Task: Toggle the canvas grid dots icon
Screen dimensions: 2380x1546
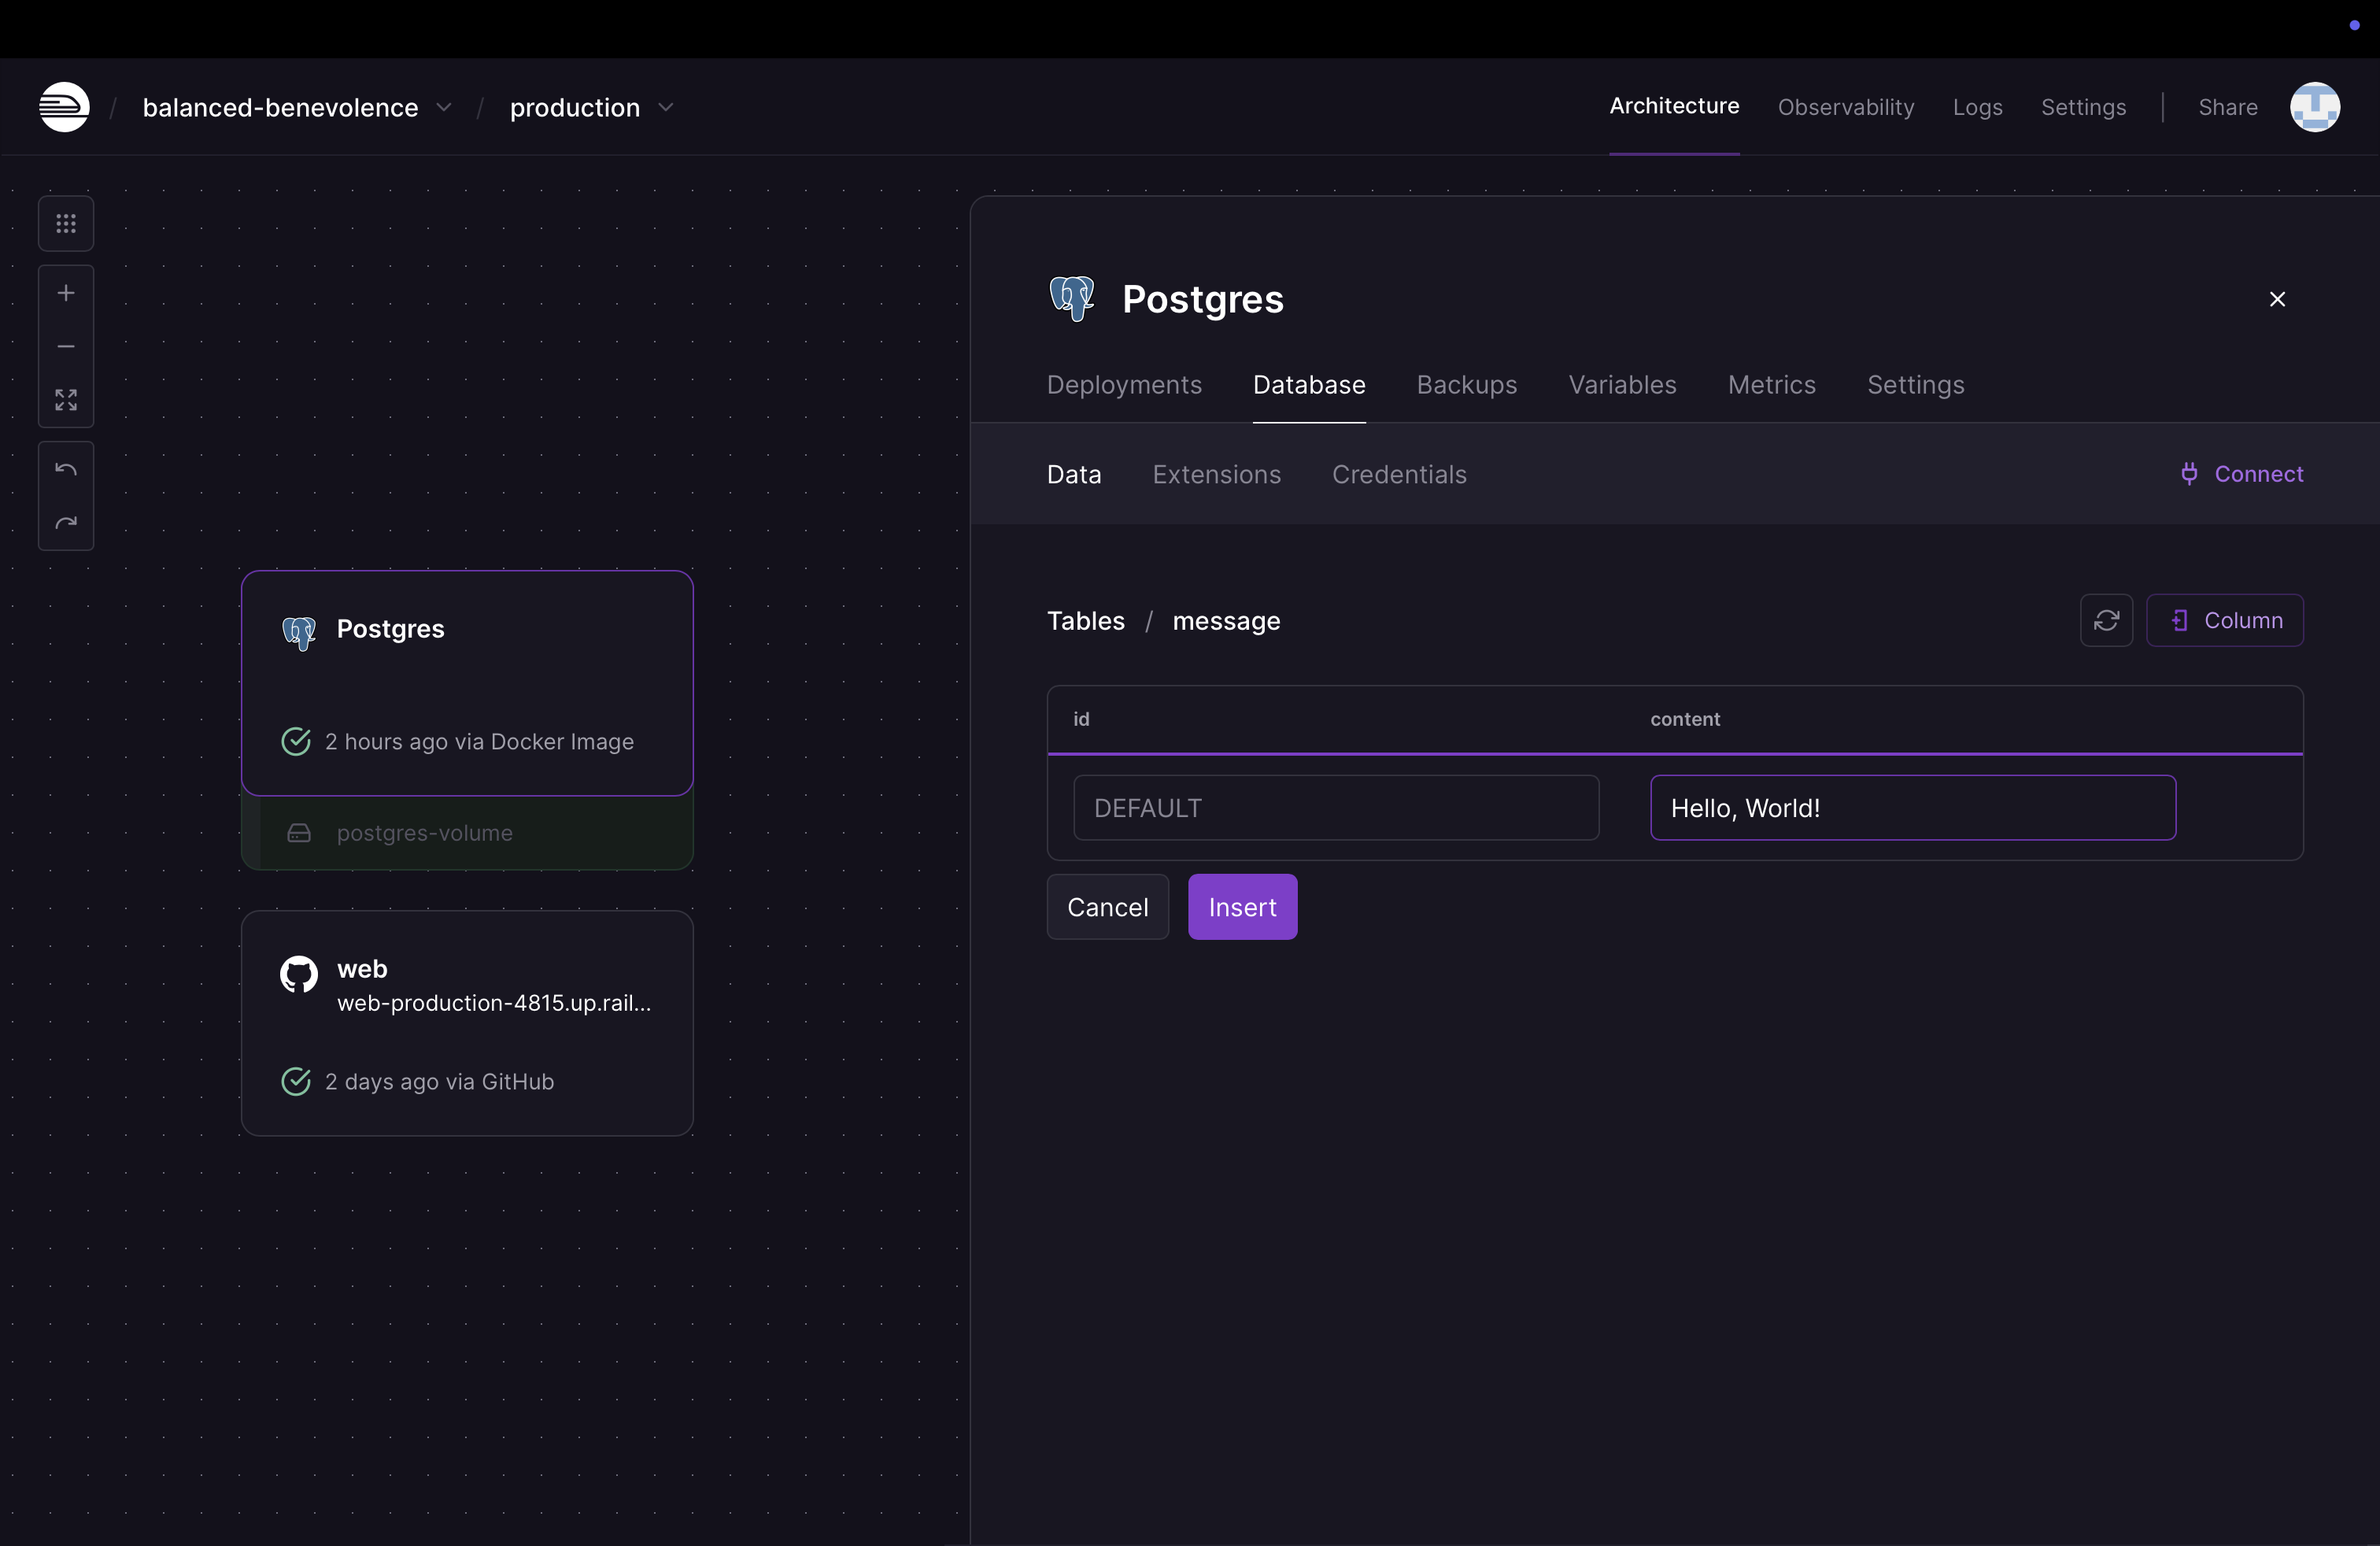Action: click(x=66, y=224)
